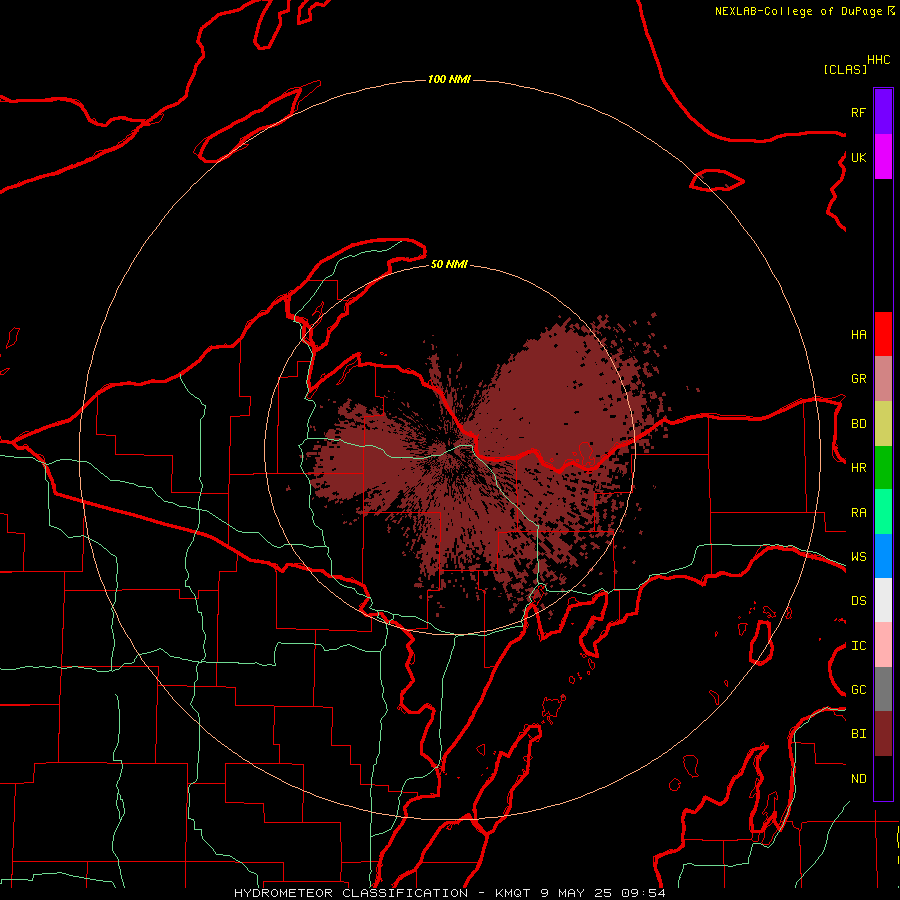Click the GC gray legend swatch
Viewport: 900px width, 900px height.
[883, 689]
